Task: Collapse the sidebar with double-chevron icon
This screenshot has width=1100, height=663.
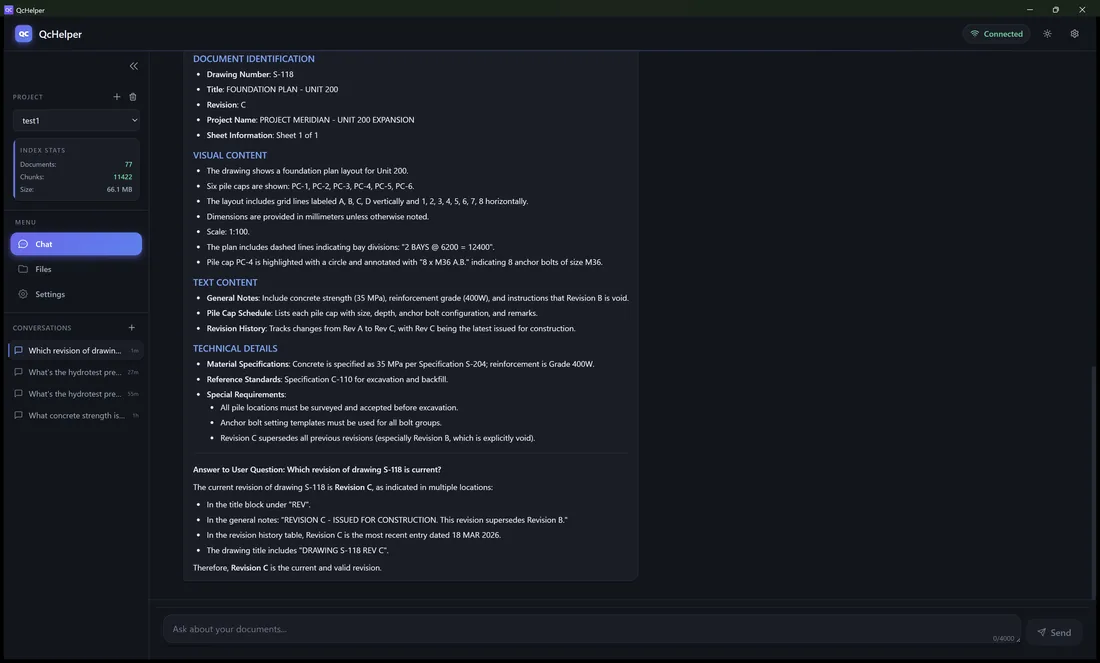Action: pos(133,66)
